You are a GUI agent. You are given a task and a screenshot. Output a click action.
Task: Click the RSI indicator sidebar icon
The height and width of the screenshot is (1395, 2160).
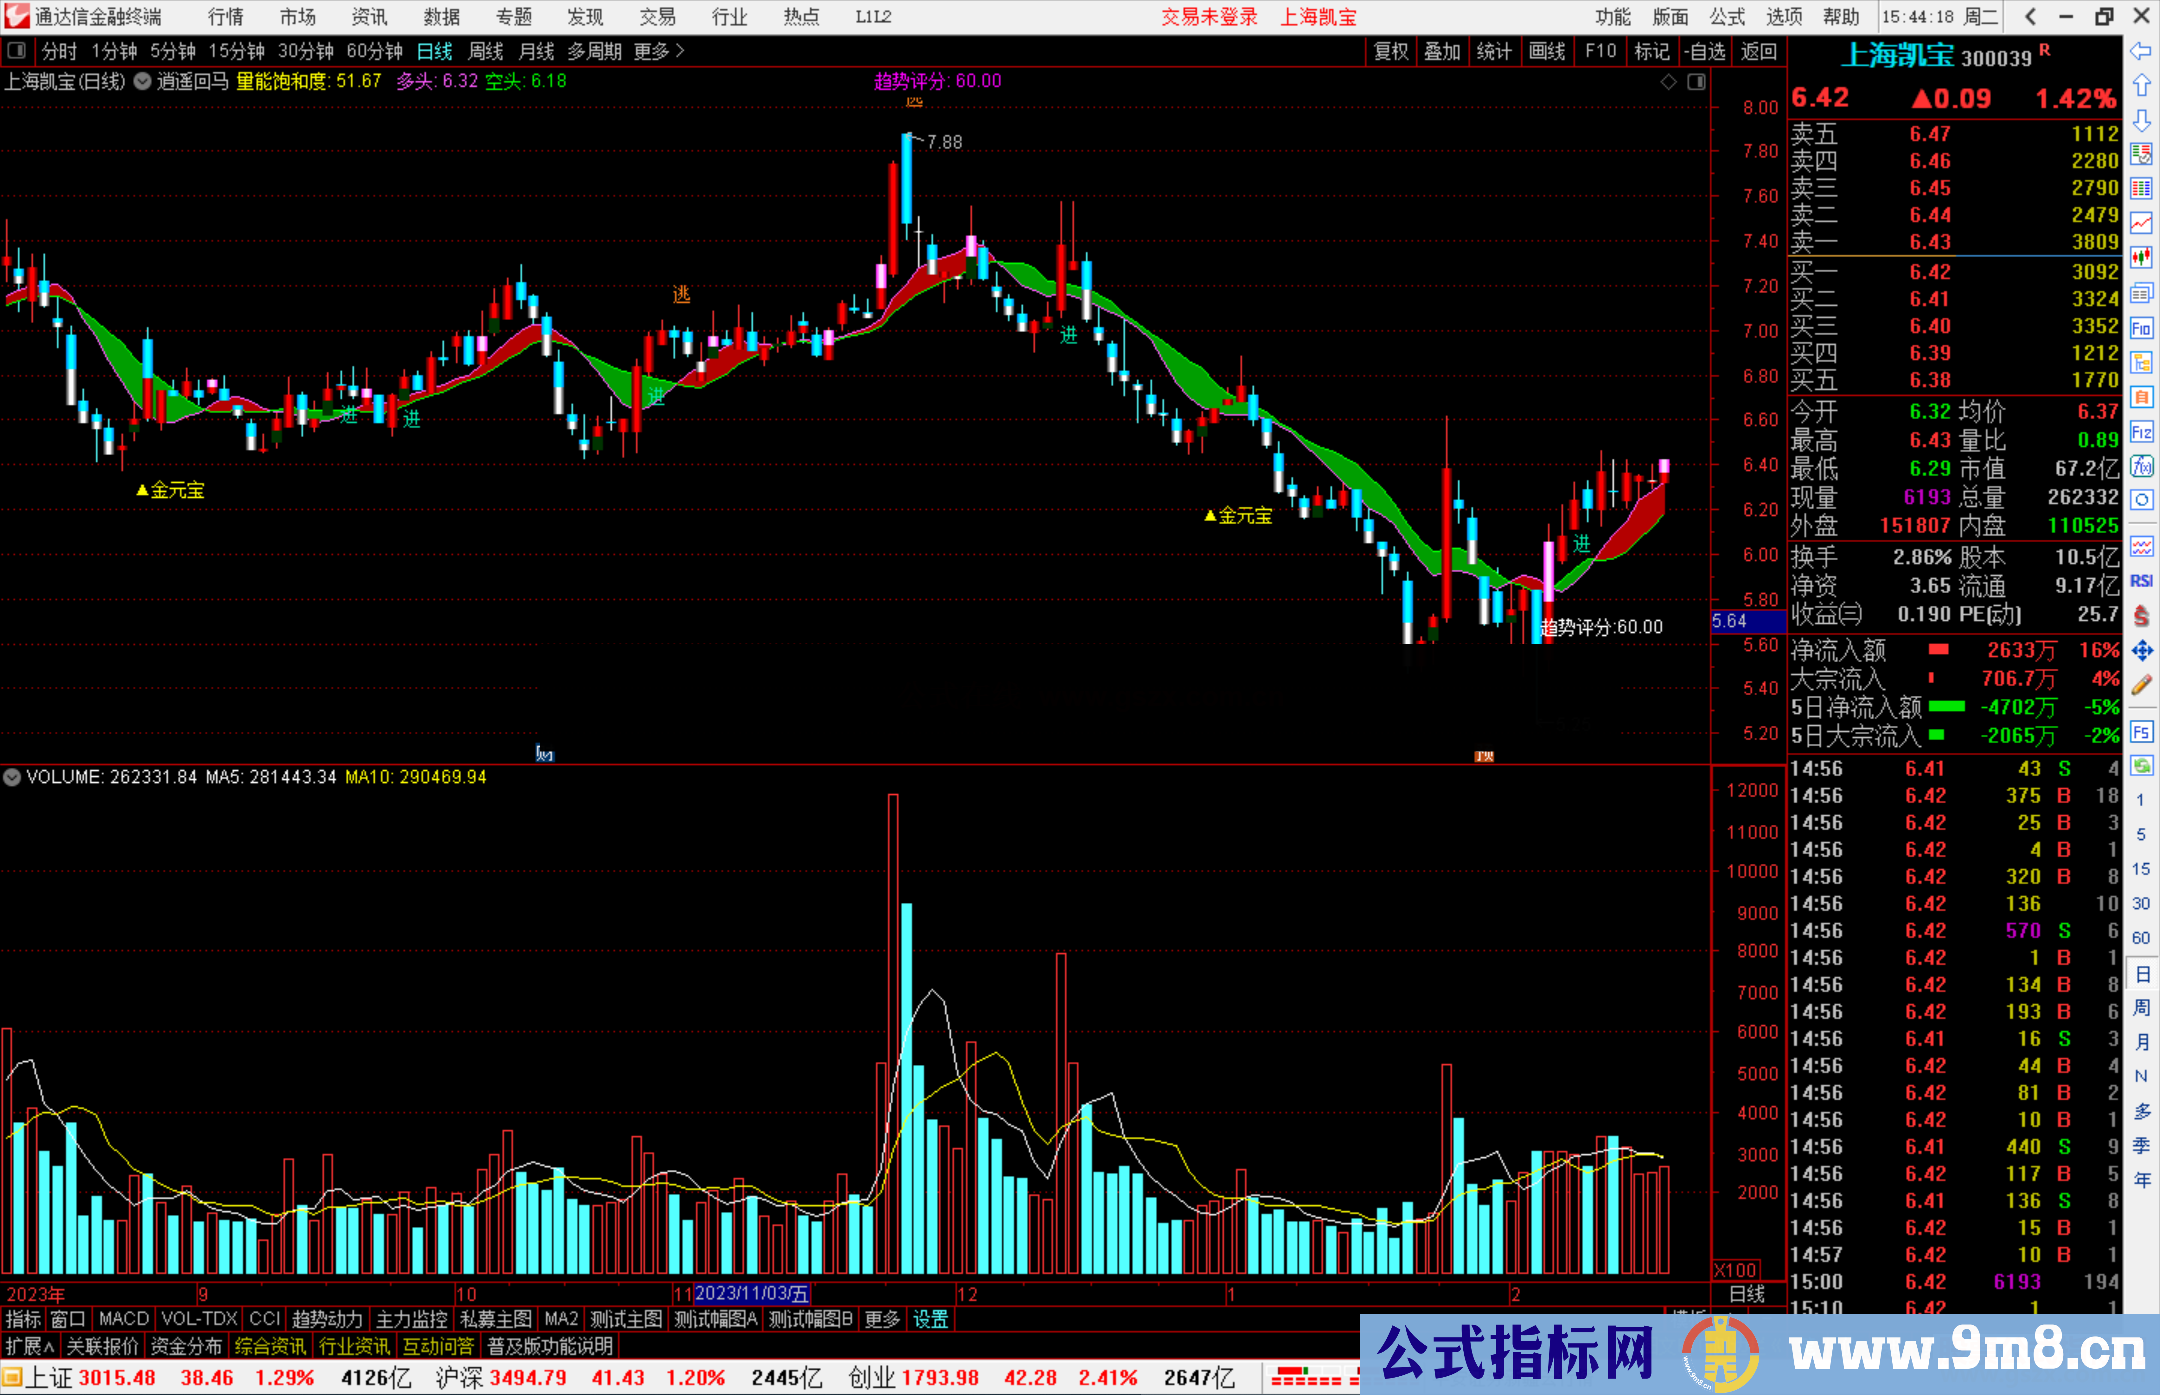click(x=2141, y=581)
